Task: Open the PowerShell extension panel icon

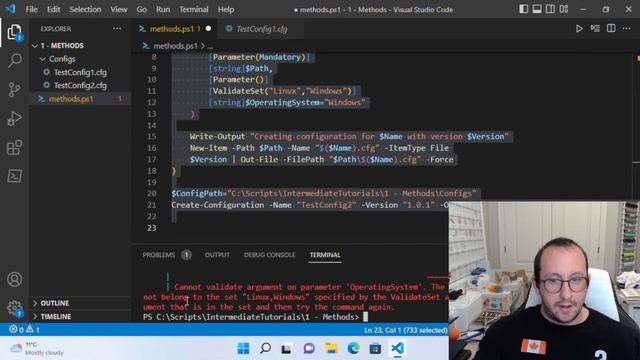Action: 14,176
